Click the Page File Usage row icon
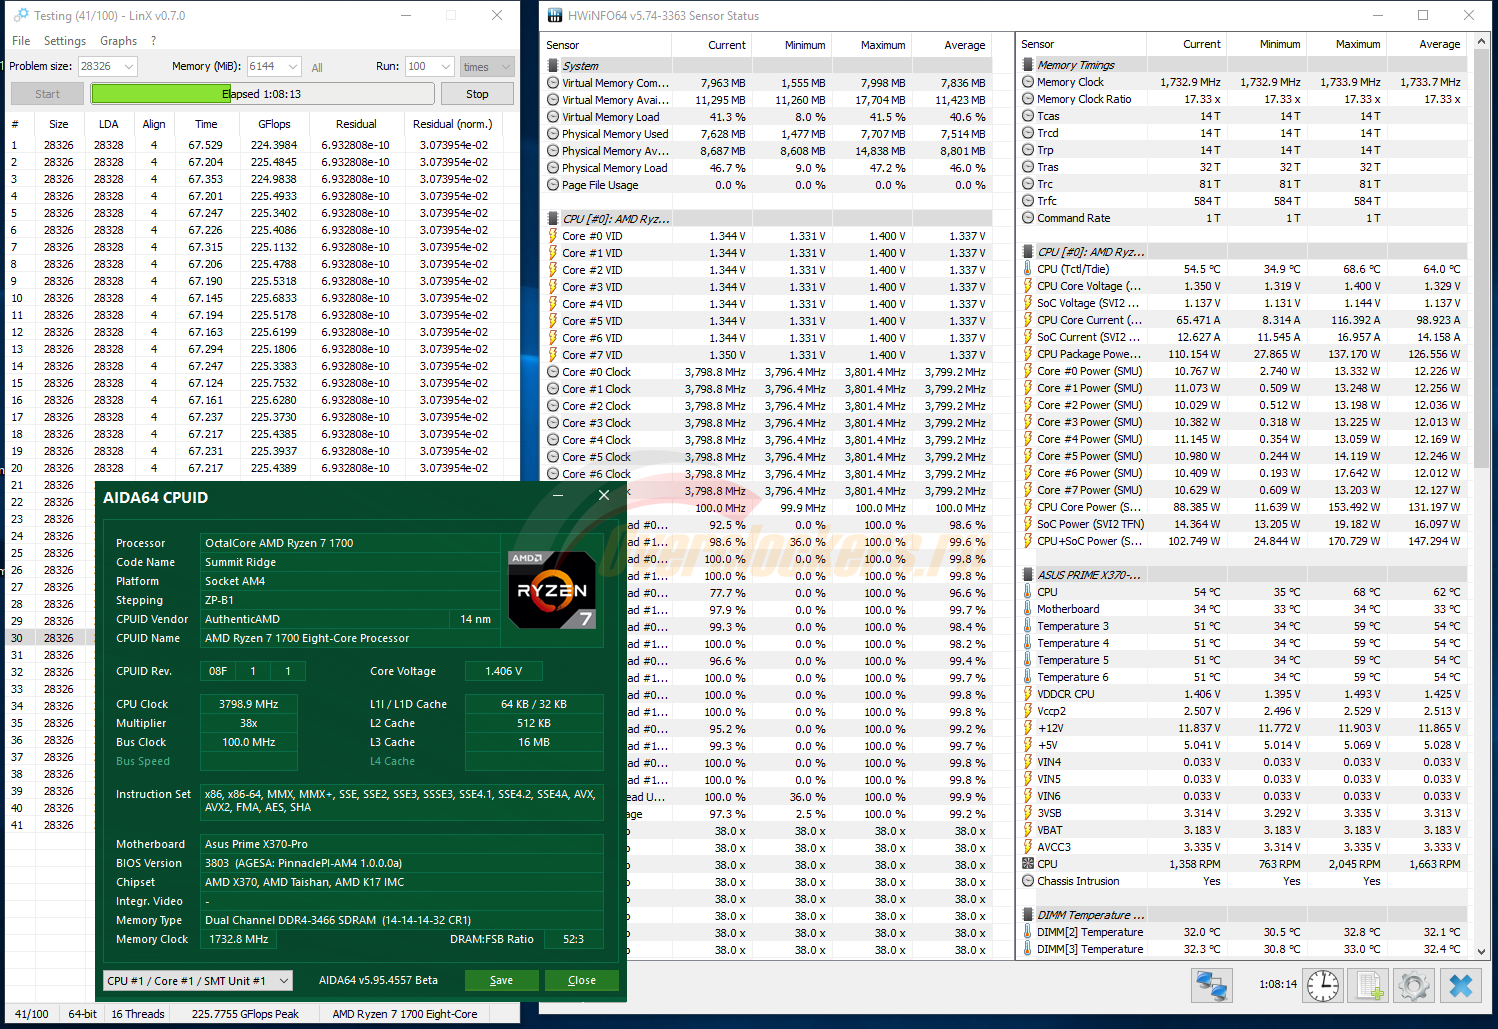Viewport: 1498px width, 1029px height. click(553, 185)
